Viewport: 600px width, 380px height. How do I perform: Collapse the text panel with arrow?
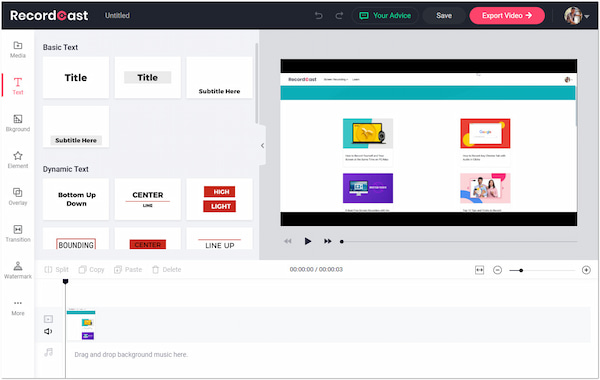(262, 145)
